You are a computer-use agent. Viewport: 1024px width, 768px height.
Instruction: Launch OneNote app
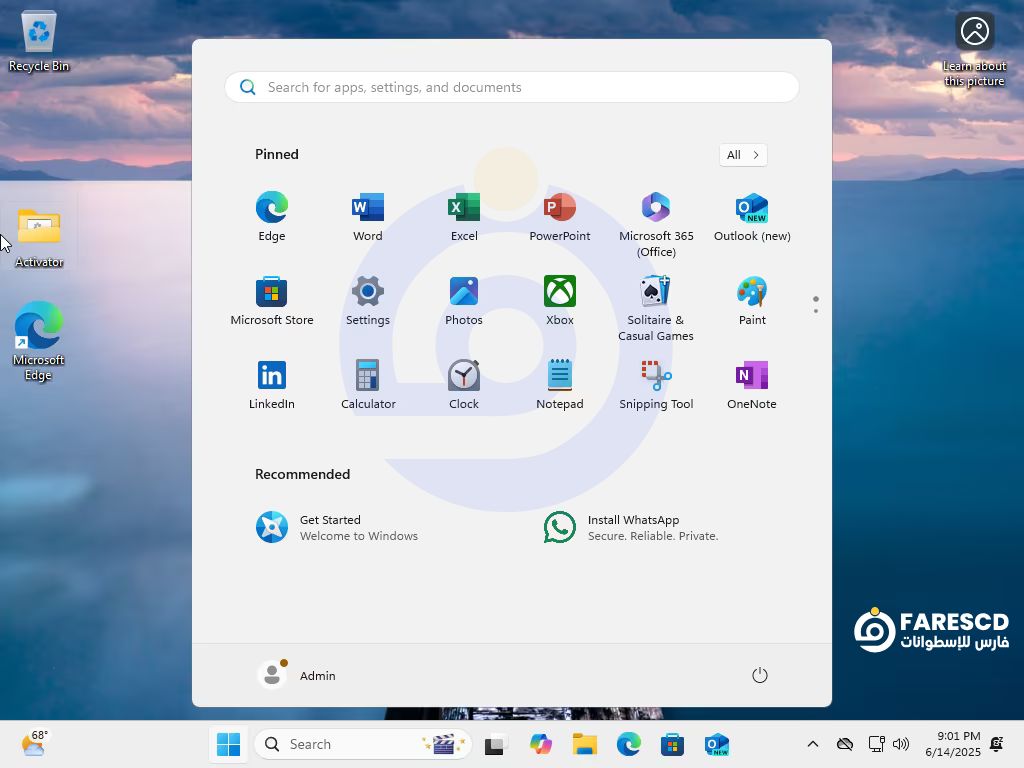(x=752, y=385)
